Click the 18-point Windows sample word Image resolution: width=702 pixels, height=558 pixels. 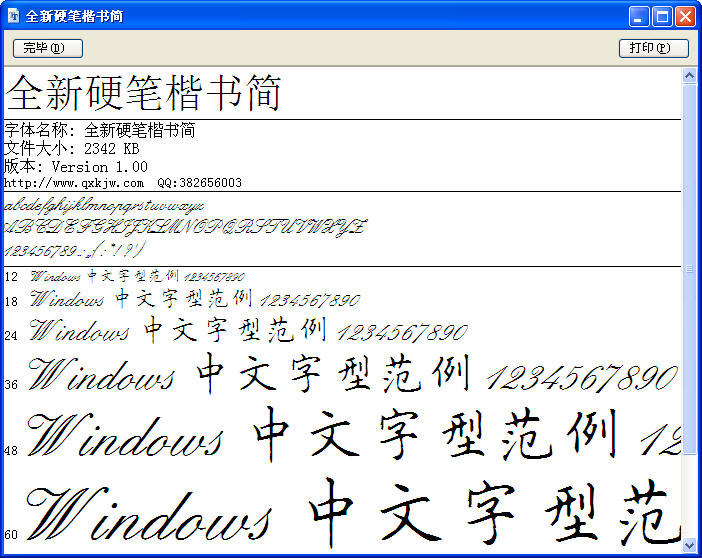[67, 299]
